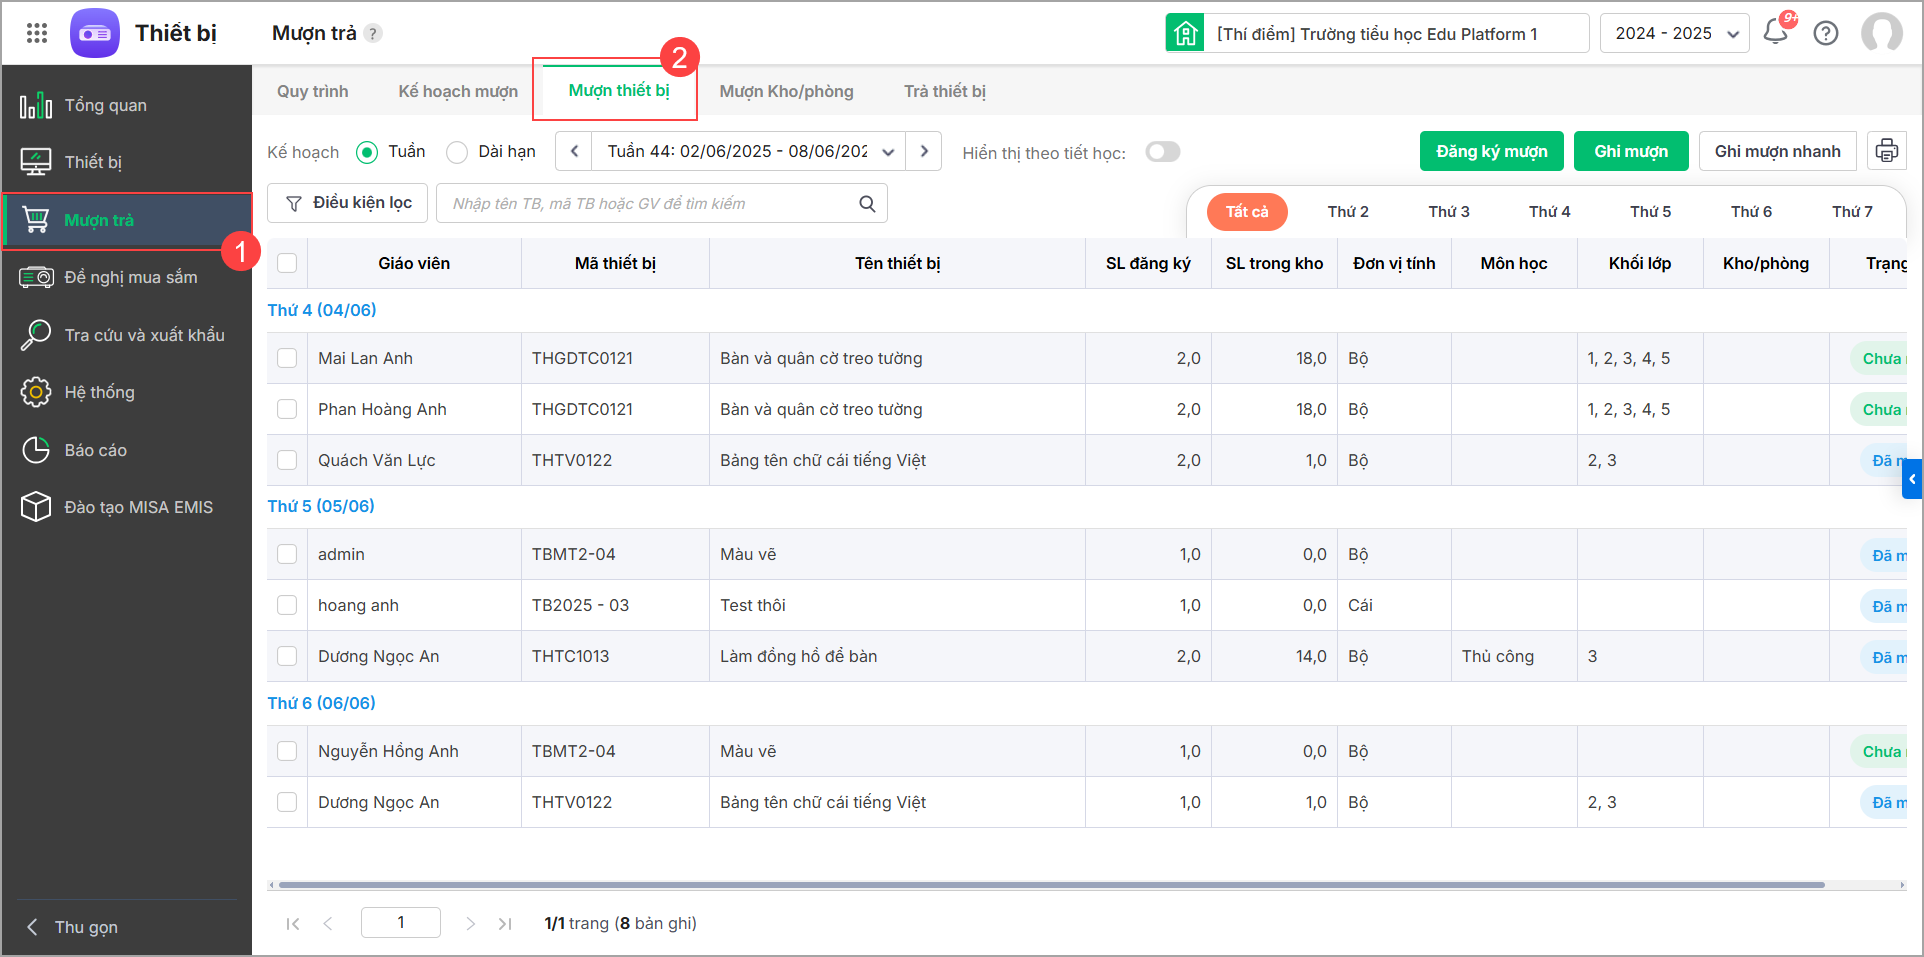
Task: Open the user avatar profile
Action: 1881,33
